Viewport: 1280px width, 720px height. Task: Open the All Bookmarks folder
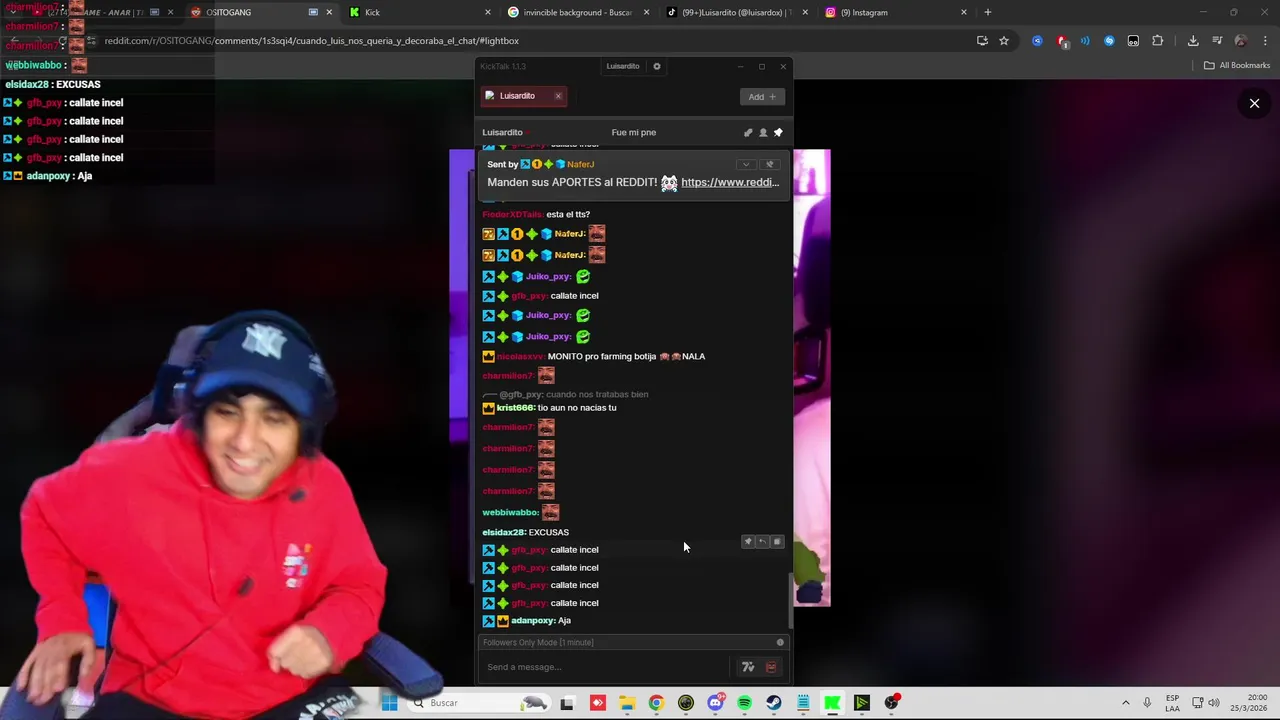(x=1237, y=65)
